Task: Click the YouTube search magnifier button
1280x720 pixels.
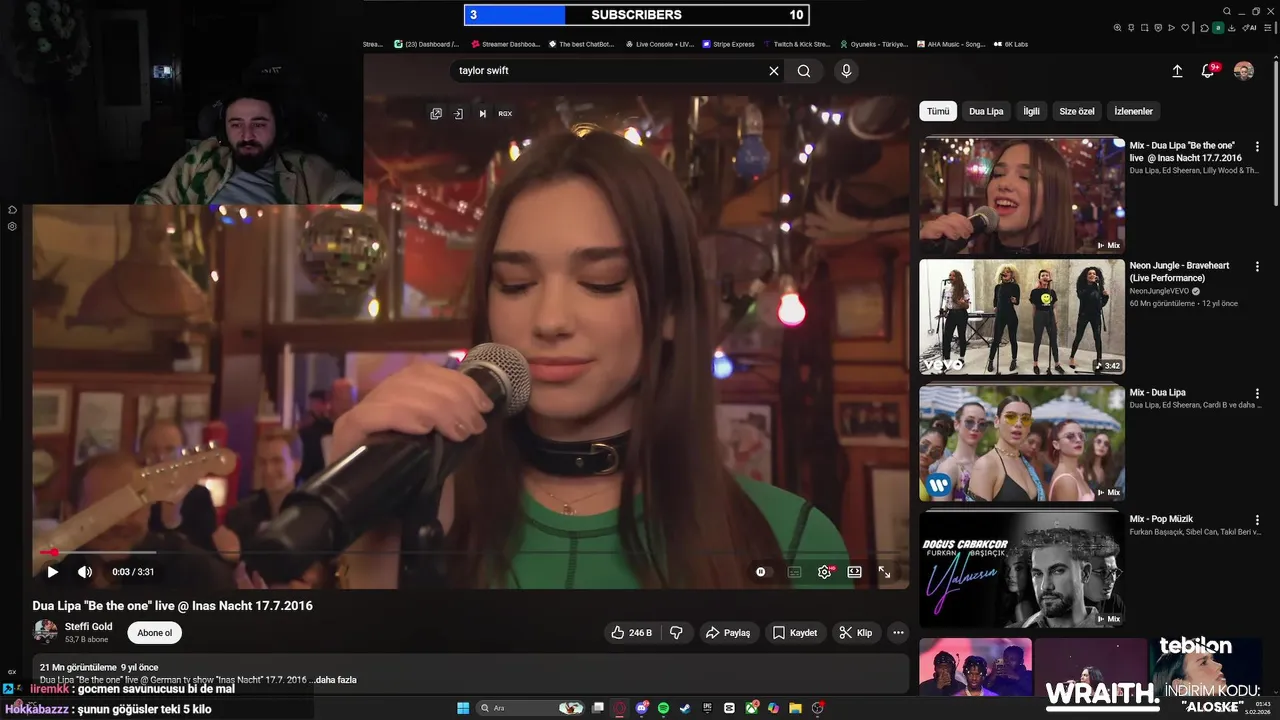Action: [804, 71]
